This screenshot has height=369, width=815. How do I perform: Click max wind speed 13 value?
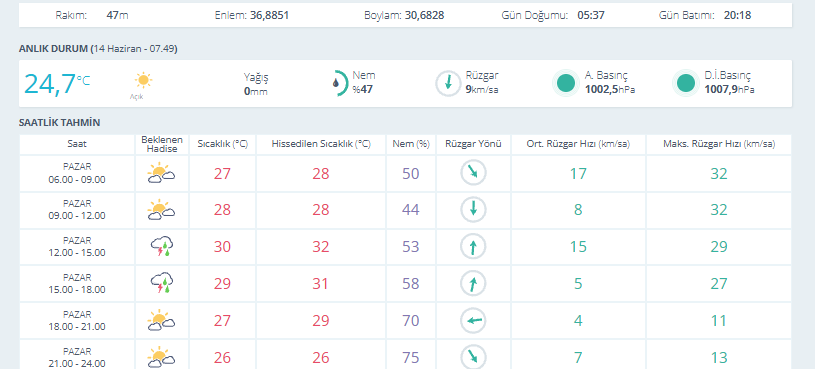719,358
